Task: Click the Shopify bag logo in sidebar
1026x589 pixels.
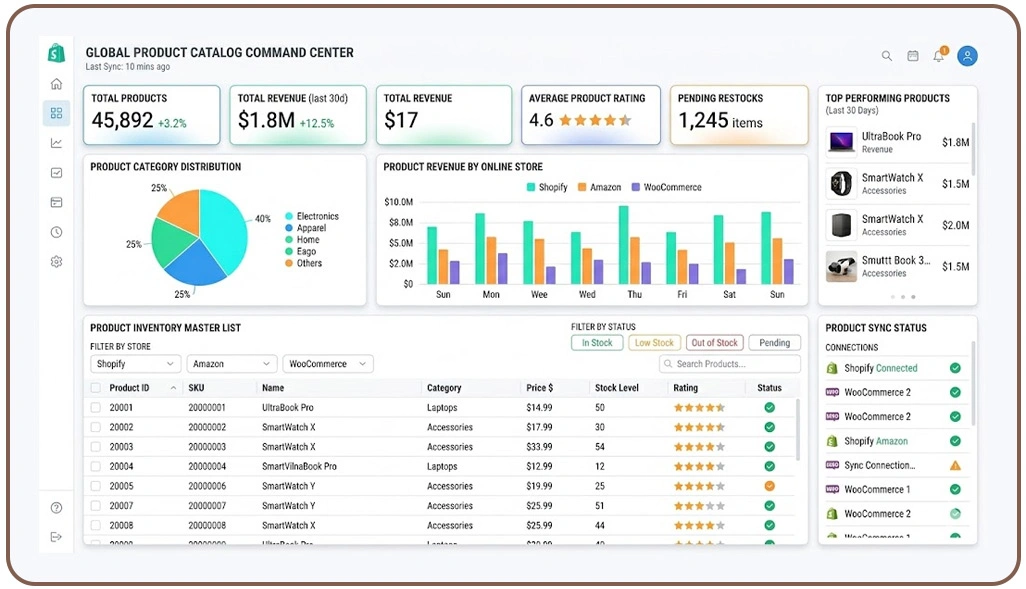Action: tap(56, 53)
